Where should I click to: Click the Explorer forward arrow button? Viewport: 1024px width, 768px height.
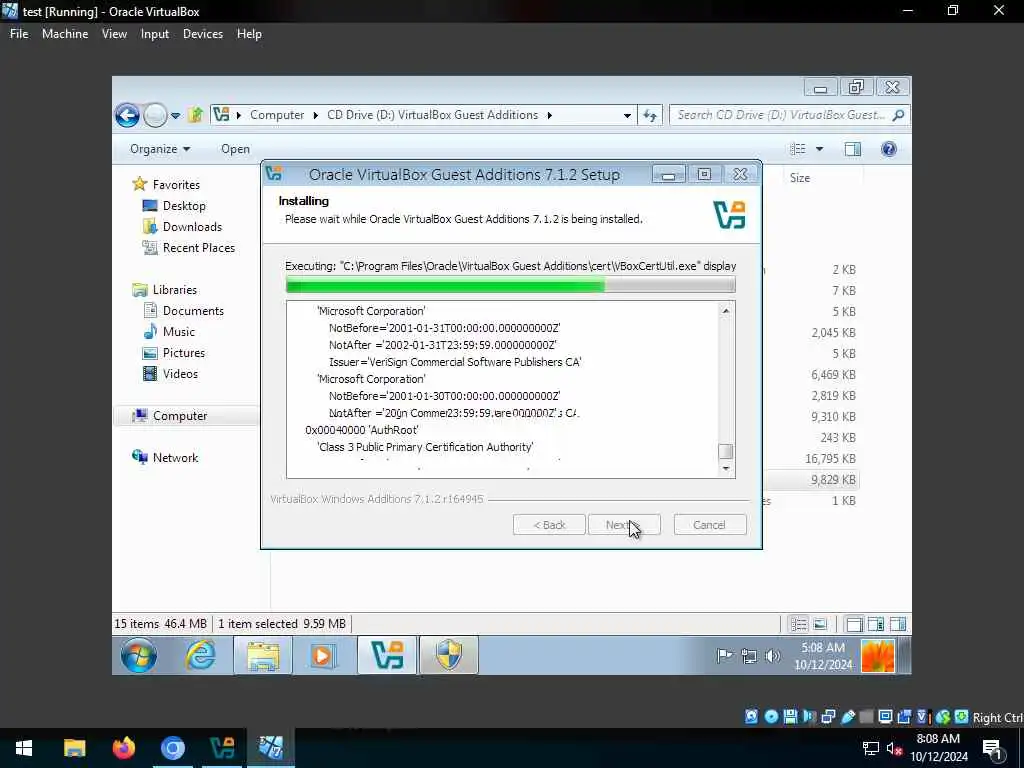click(155, 116)
